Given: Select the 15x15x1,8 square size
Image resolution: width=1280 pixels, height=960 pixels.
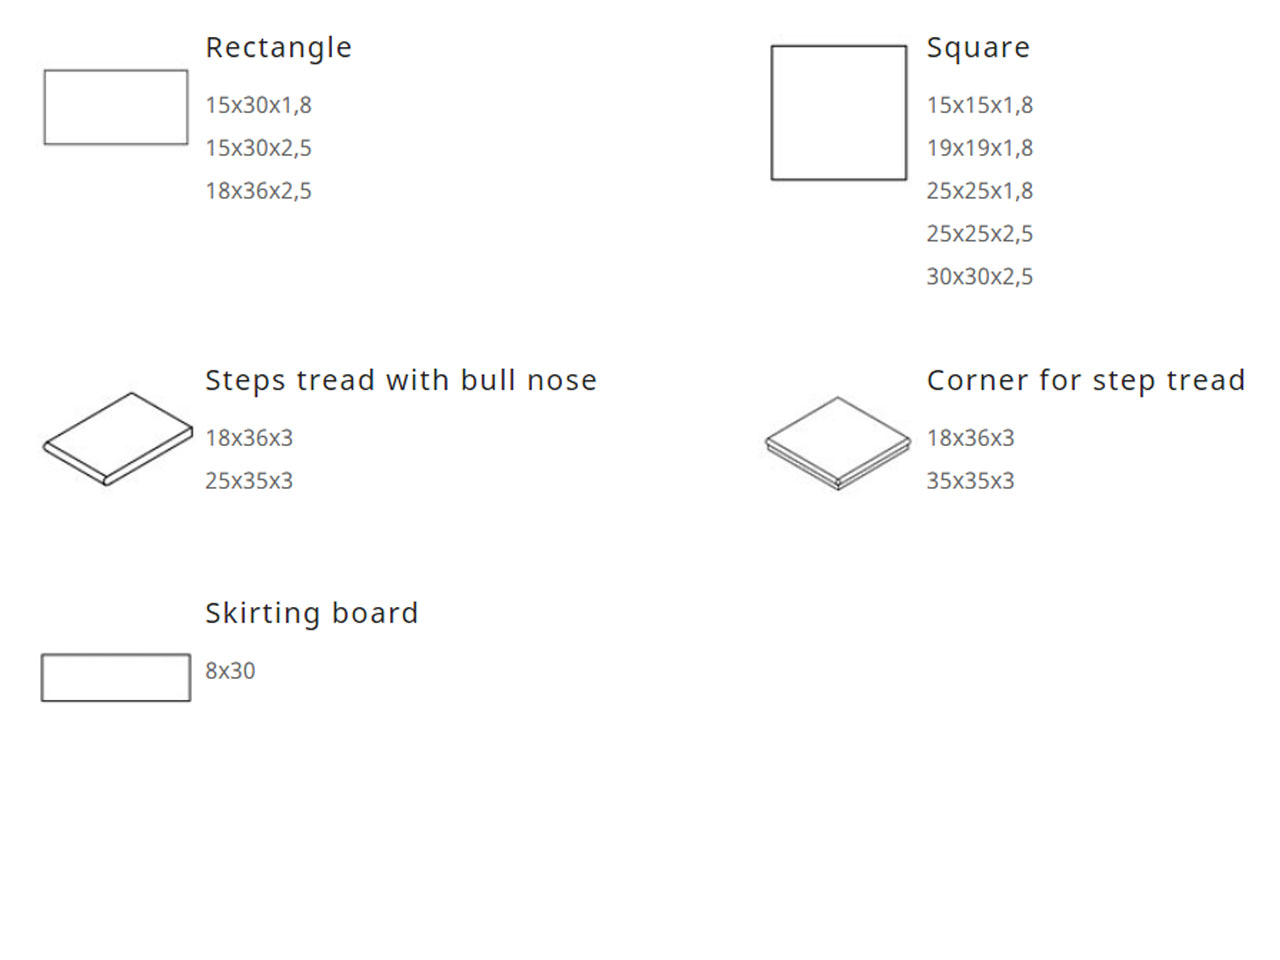Looking at the screenshot, I should click(x=979, y=105).
